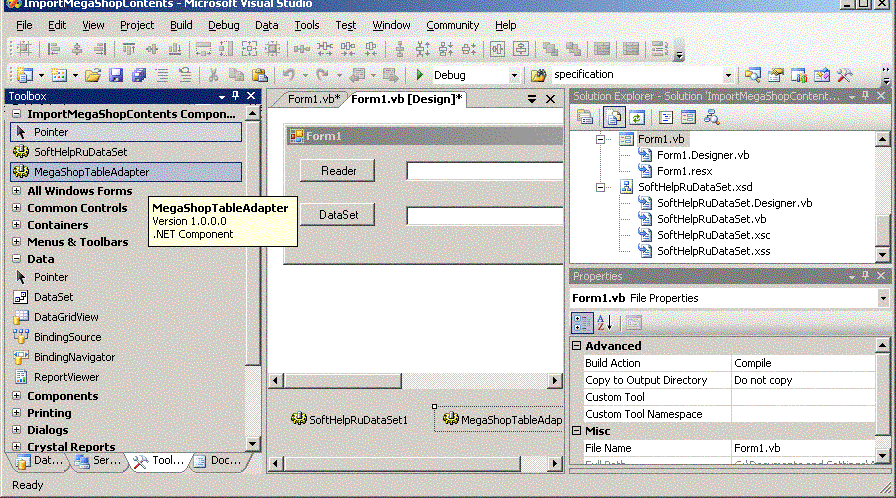Select SoftHelpRuDataSet1 in component tray
The height and width of the screenshot is (498, 896).
tap(349, 420)
